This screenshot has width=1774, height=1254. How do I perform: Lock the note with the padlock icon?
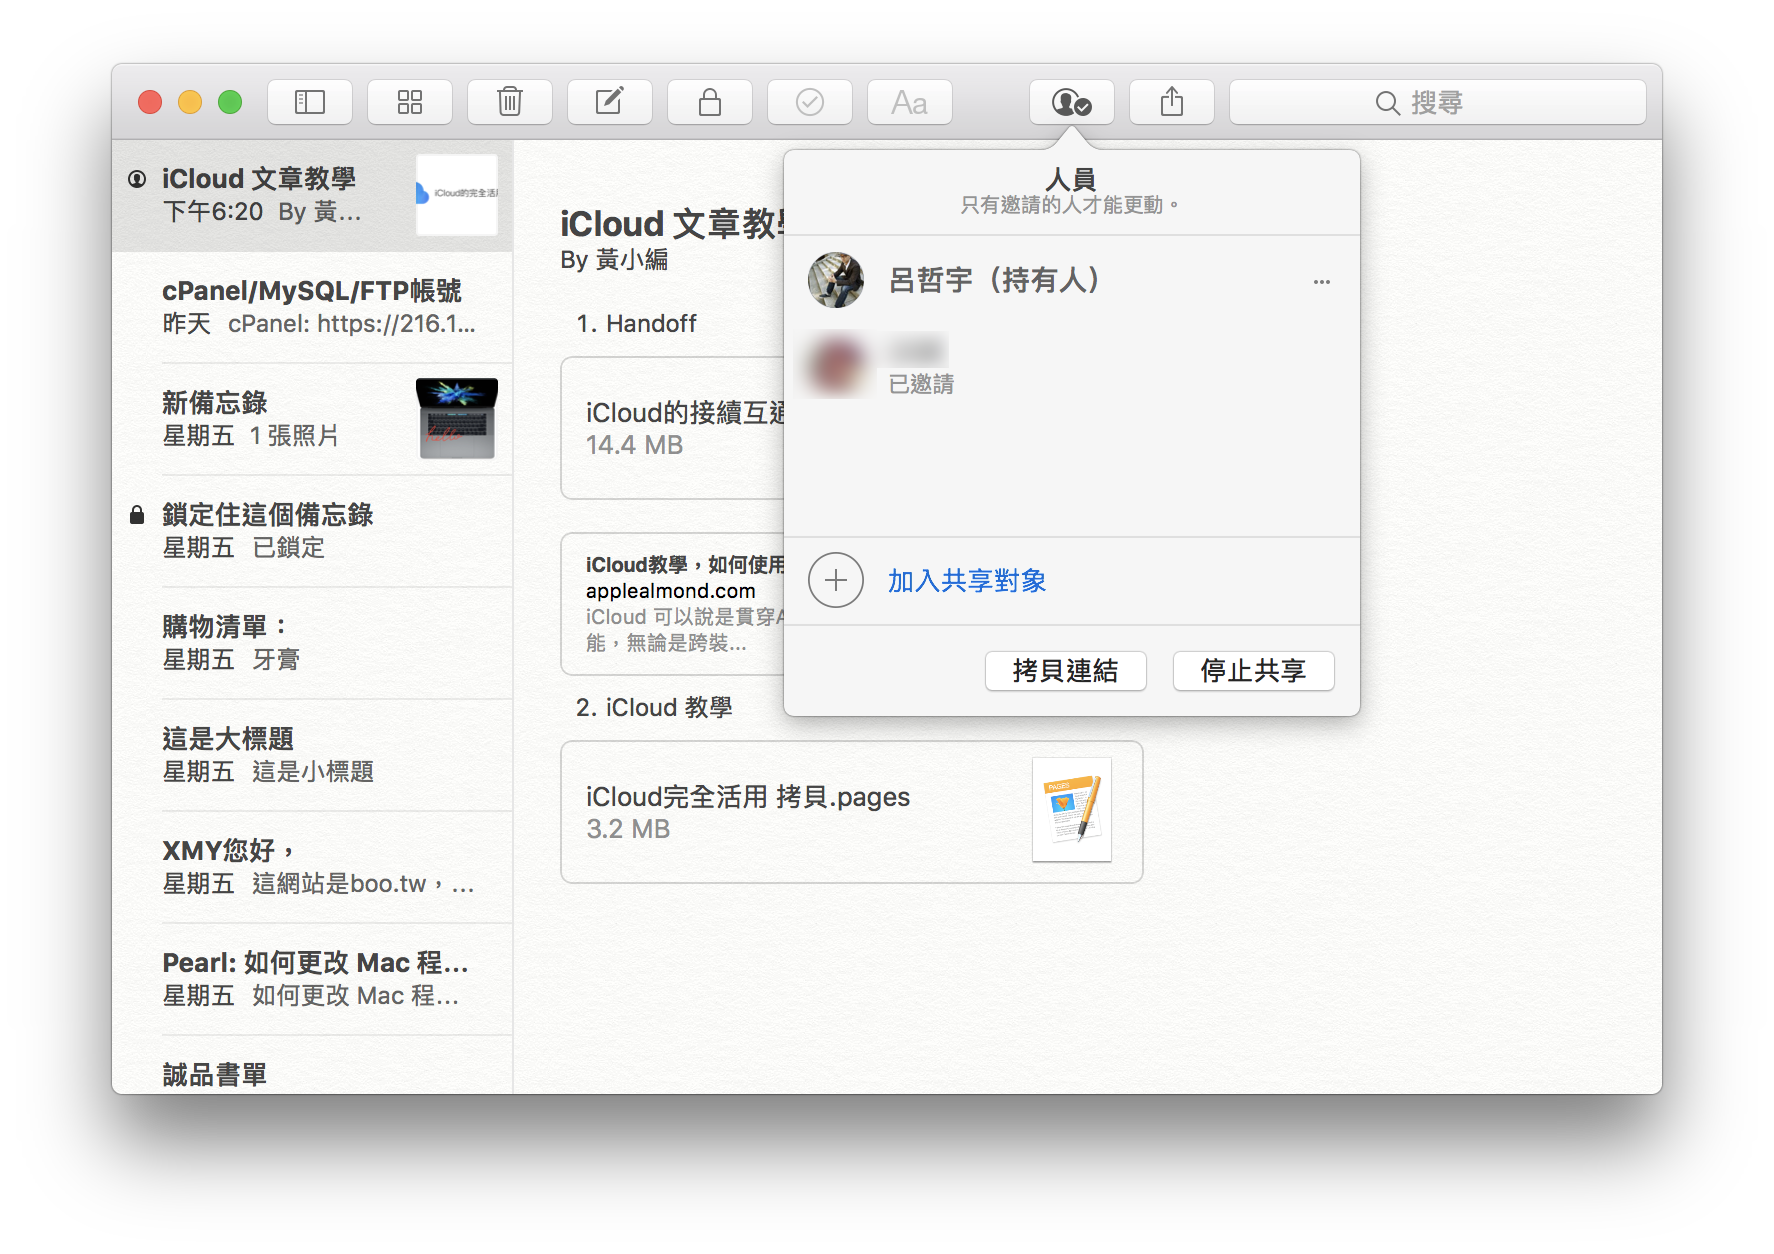point(710,102)
